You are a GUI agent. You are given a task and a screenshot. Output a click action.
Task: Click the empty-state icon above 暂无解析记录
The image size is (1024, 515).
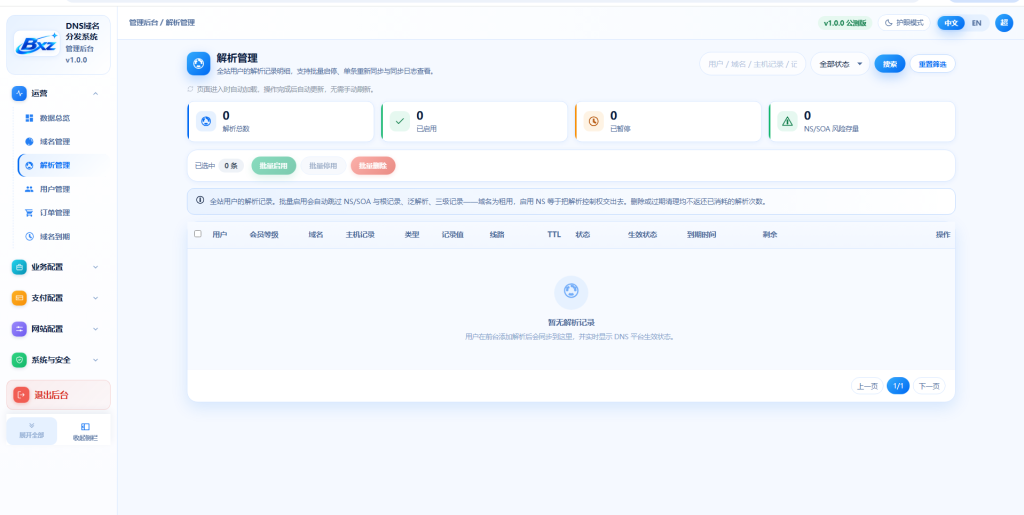571,292
